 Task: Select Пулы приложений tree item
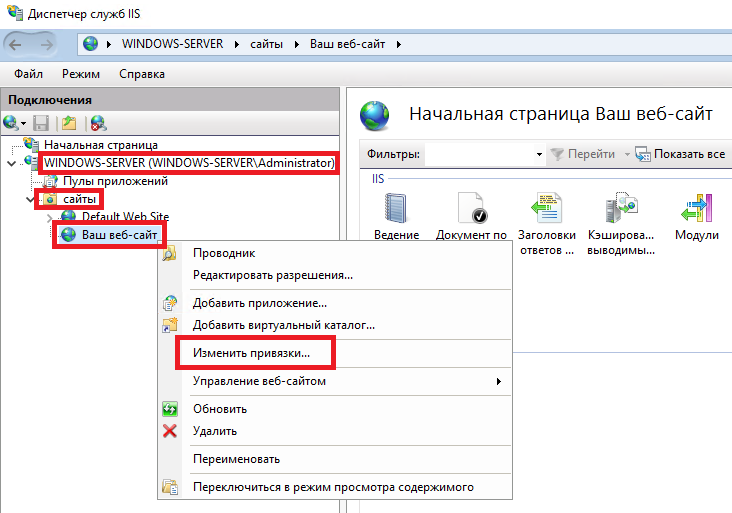tap(115, 181)
